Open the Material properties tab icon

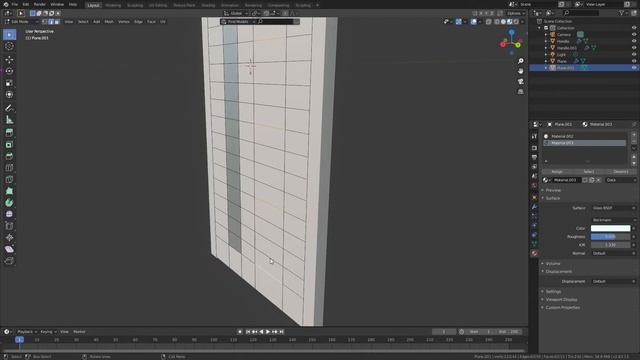(x=534, y=253)
